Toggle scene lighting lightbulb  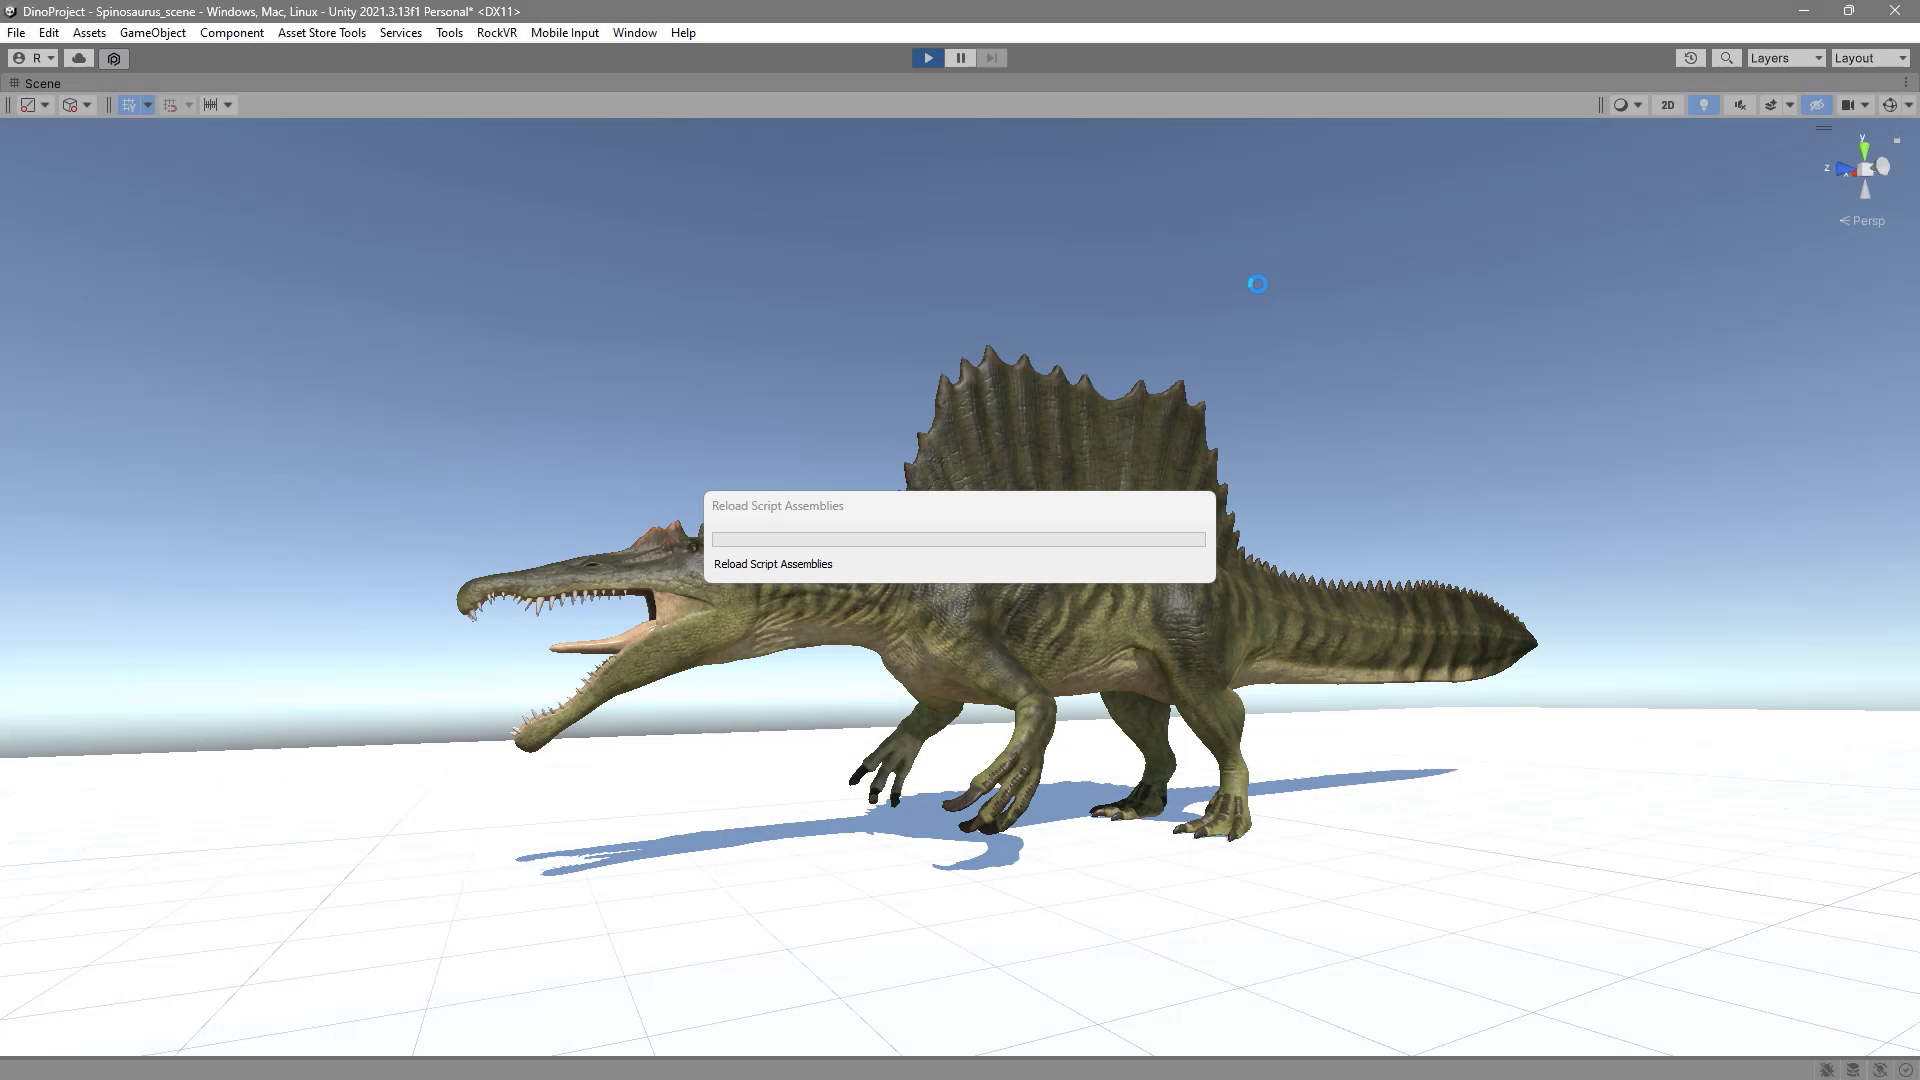pos(1704,105)
